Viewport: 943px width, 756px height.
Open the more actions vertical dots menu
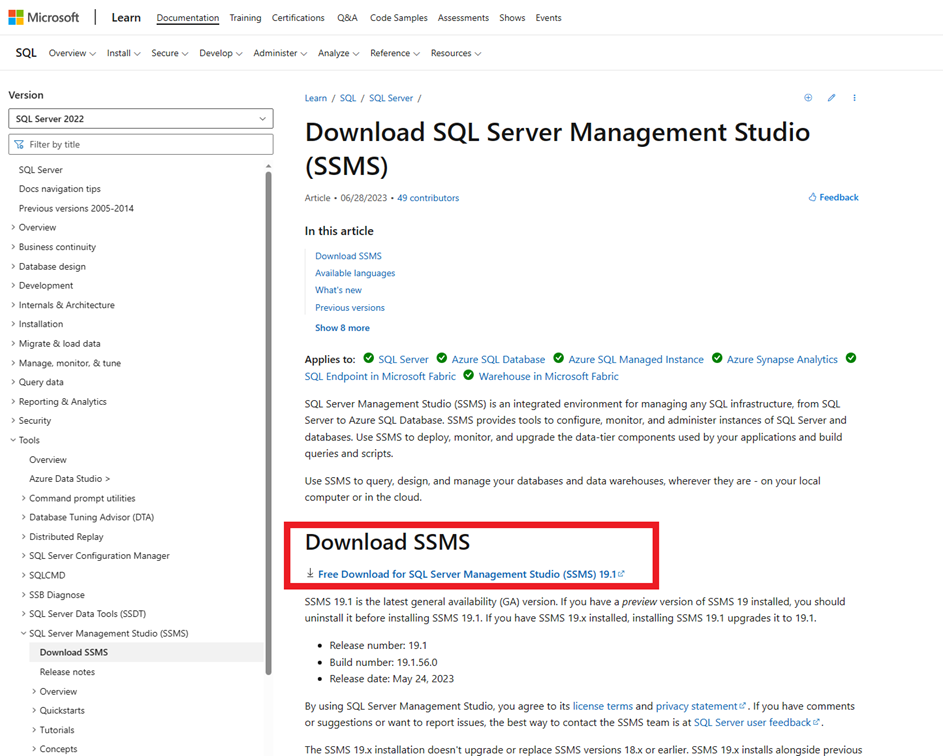(x=854, y=97)
